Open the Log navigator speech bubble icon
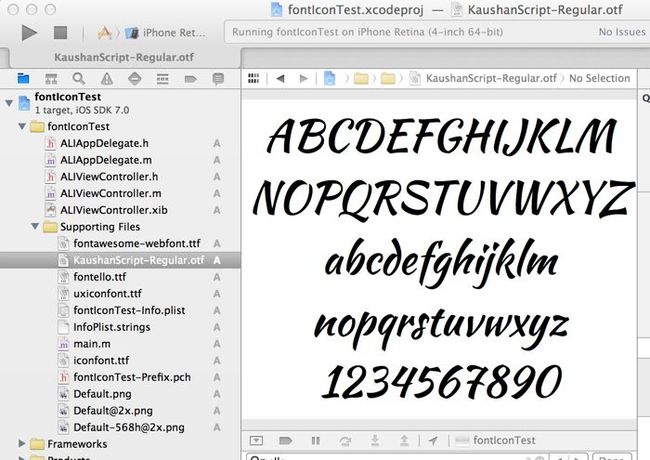The height and width of the screenshot is (460, 650). (x=218, y=78)
